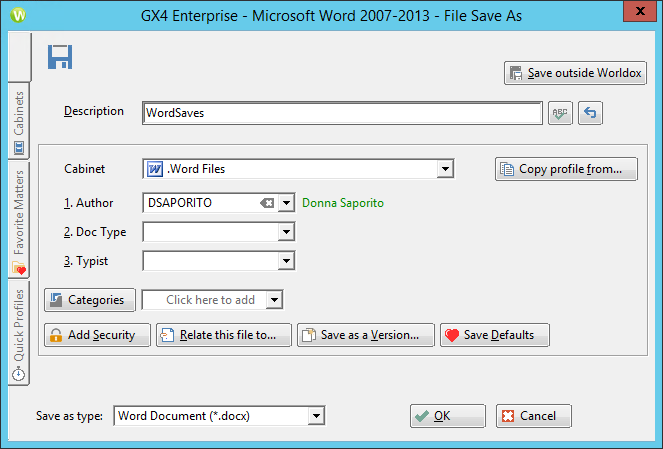Image resolution: width=663 pixels, height=449 pixels.
Task: Confirm with the OK button
Action: point(447,416)
